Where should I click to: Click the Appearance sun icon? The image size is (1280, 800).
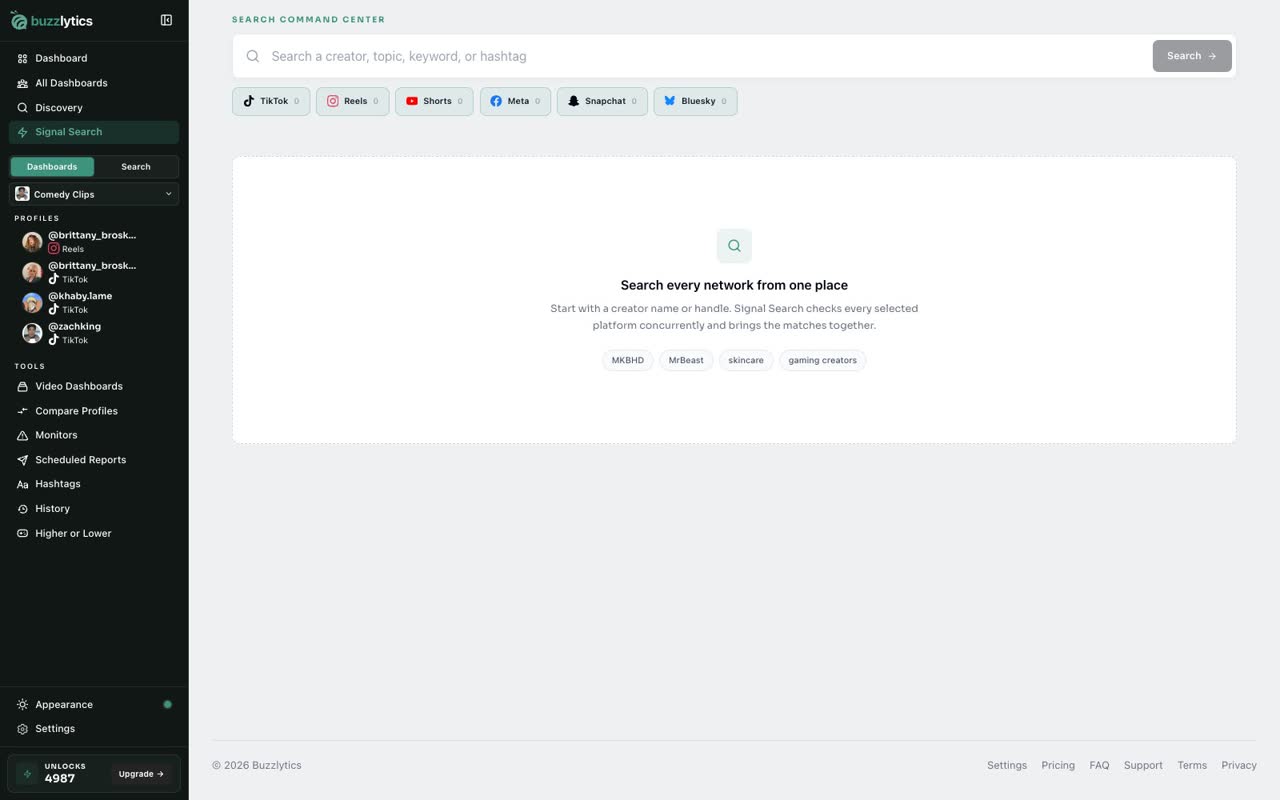click(x=23, y=705)
